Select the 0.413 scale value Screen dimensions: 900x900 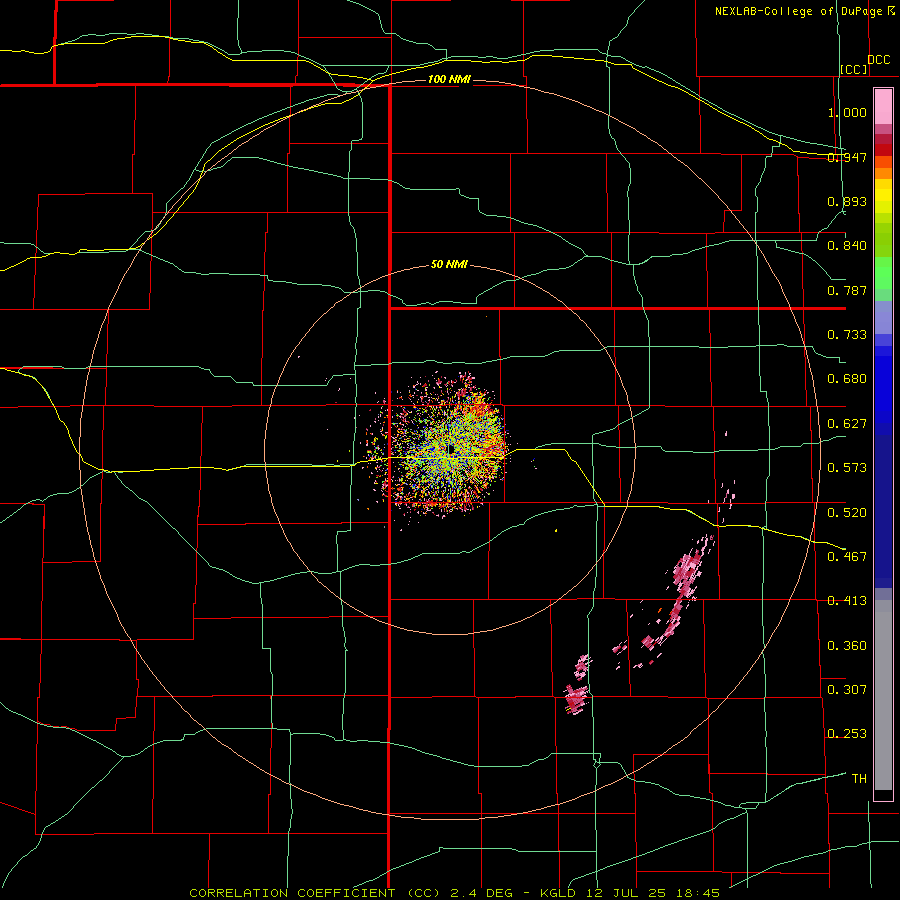pyautogui.click(x=847, y=601)
